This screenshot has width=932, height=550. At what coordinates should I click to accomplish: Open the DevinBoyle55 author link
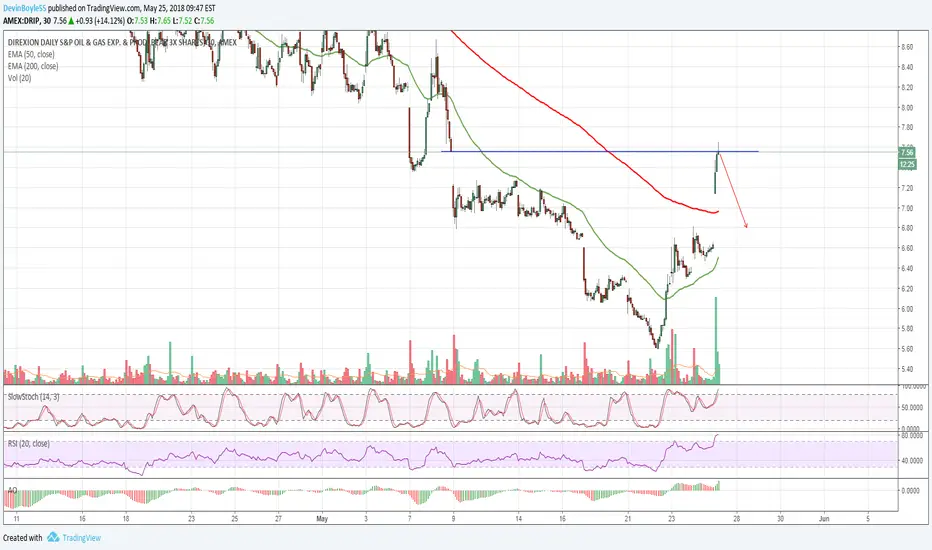[24, 8]
